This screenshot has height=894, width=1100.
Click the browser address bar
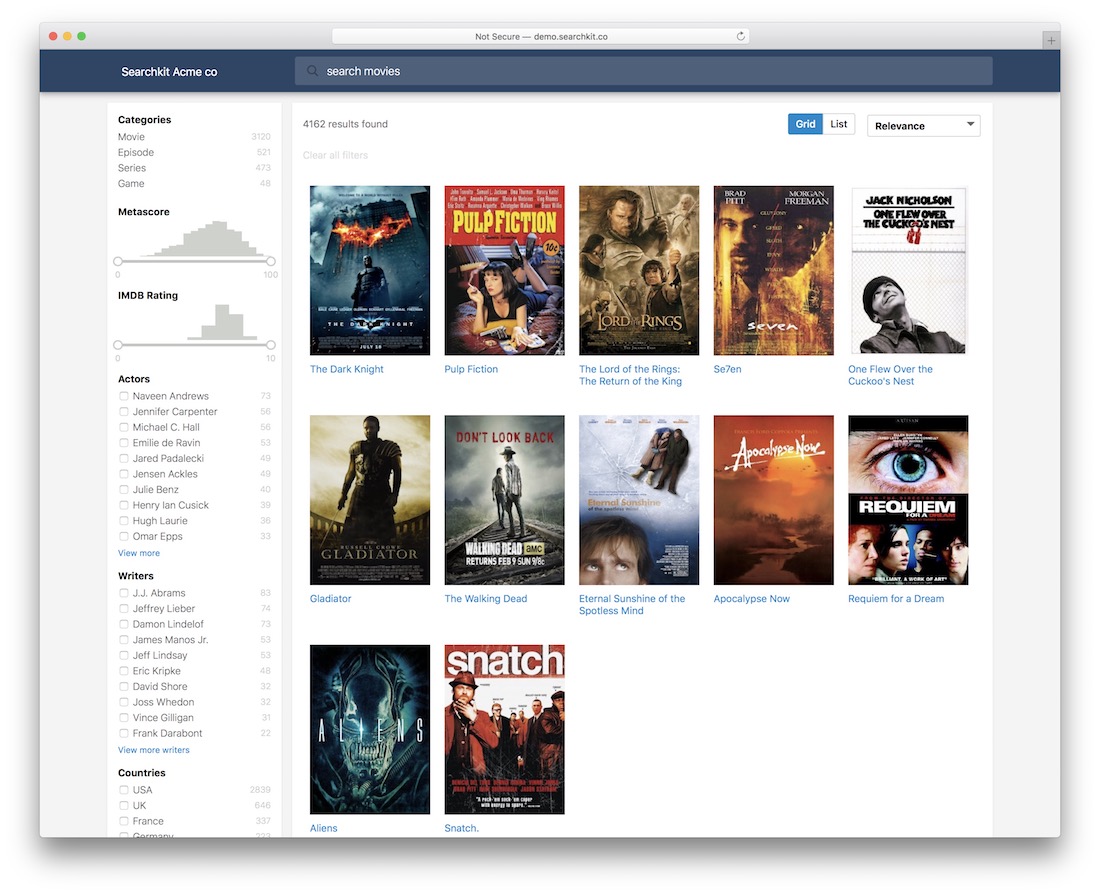pos(540,36)
